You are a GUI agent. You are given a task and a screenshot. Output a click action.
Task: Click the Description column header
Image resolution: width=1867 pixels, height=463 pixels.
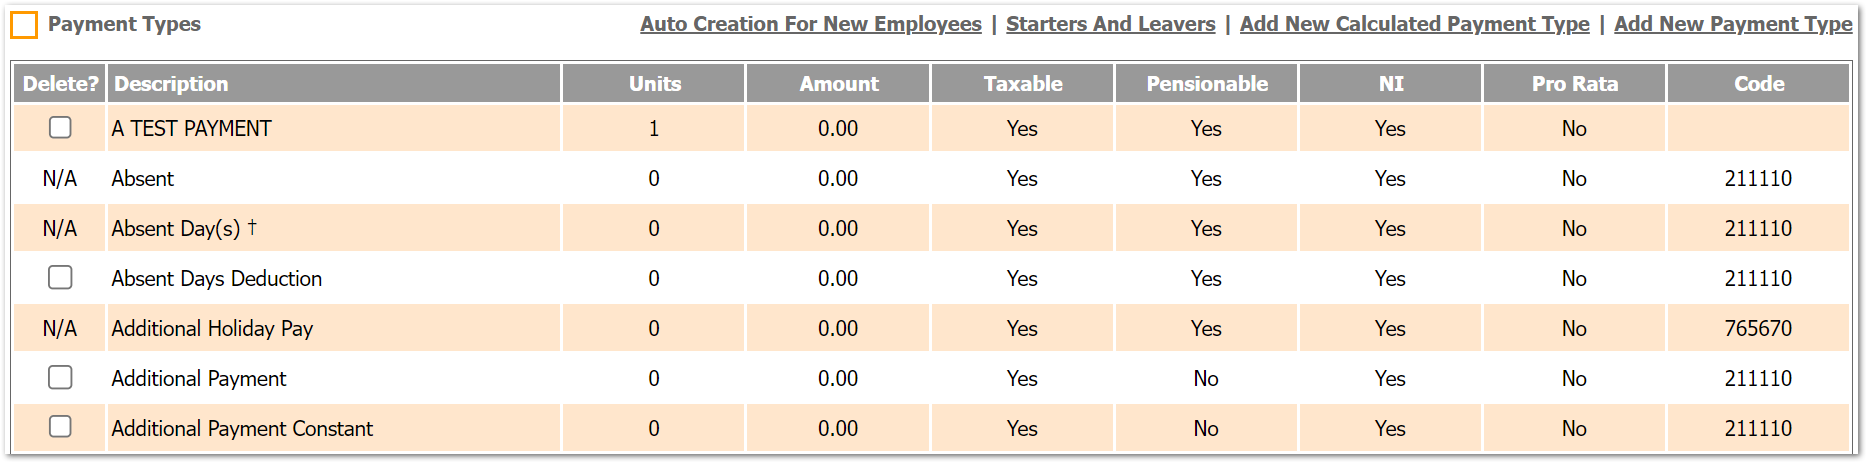[x=171, y=84]
